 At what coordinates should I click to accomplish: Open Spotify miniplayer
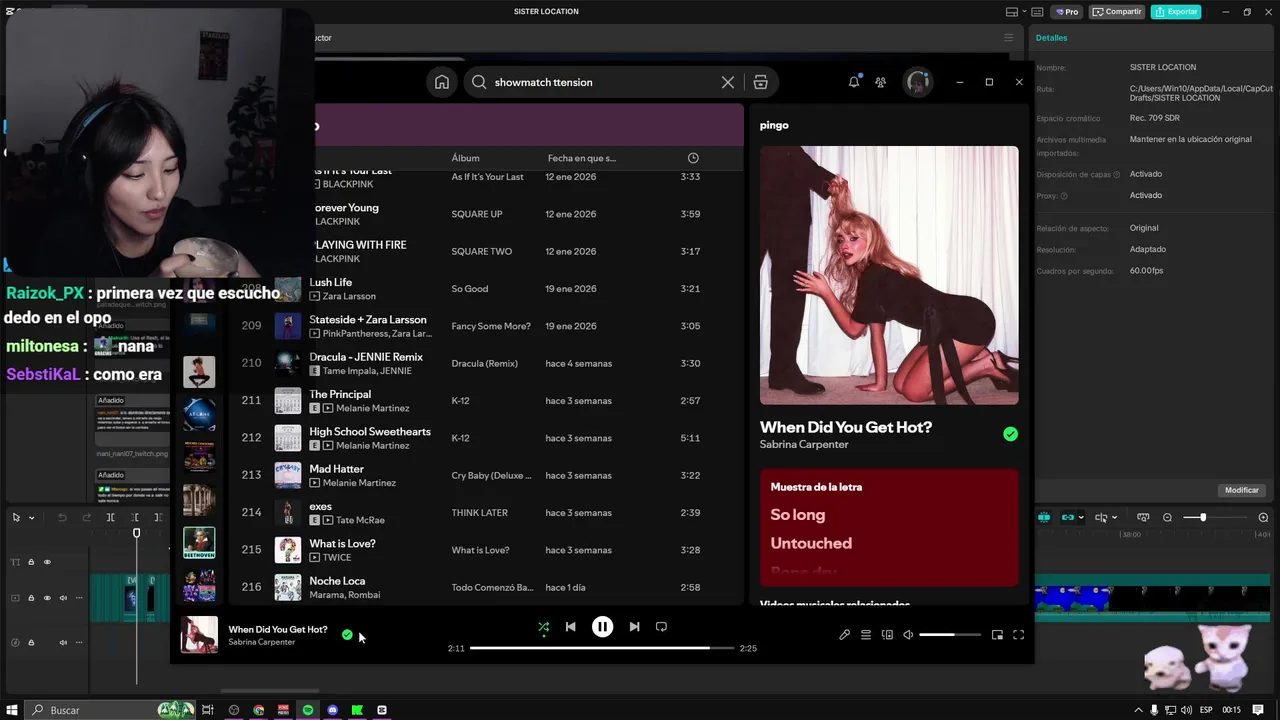pyautogui.click(x=997, y=635)
